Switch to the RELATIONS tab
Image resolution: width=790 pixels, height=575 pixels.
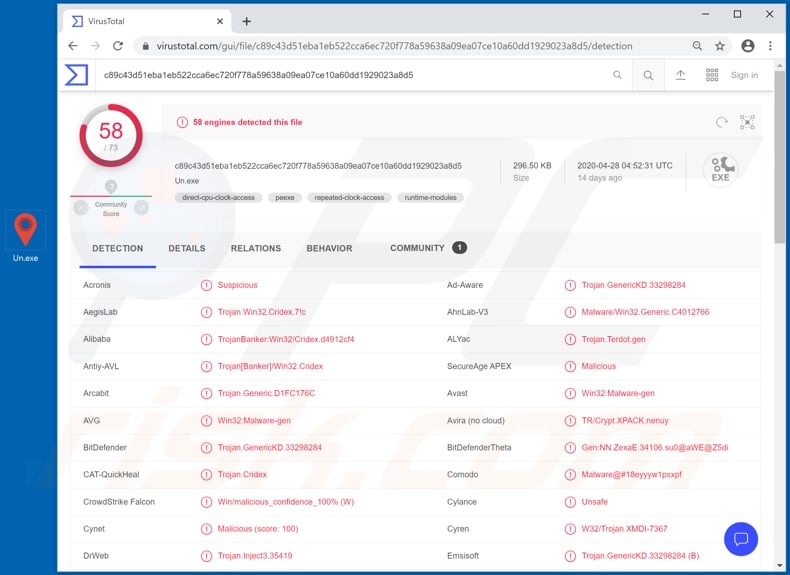coord(256,248)
